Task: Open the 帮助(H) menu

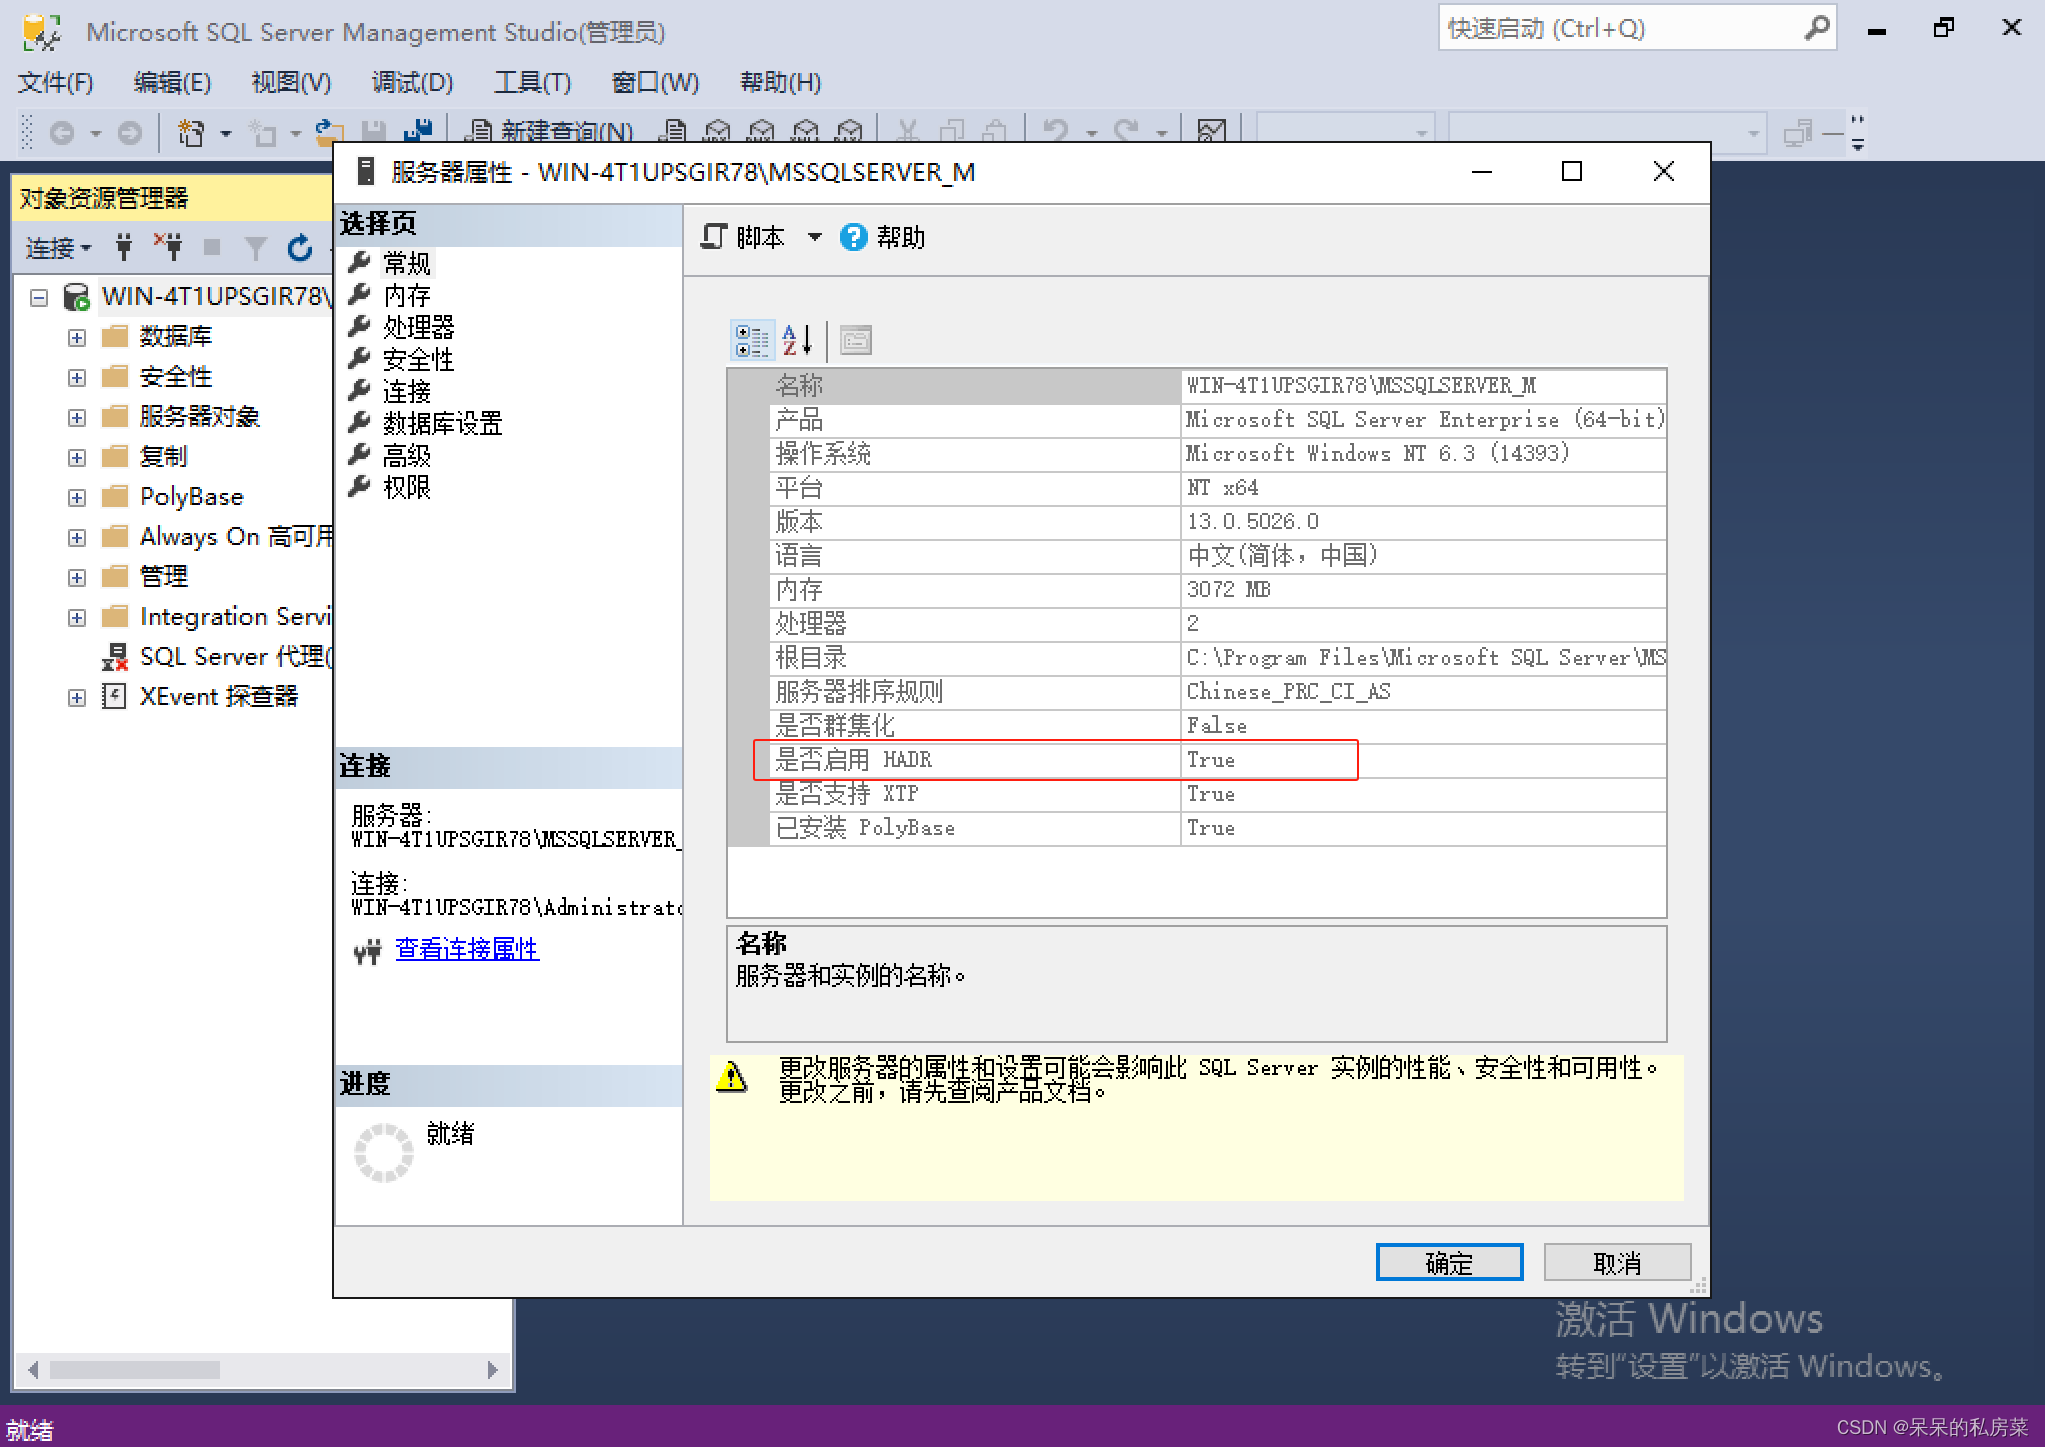Action: coord(780,82)
